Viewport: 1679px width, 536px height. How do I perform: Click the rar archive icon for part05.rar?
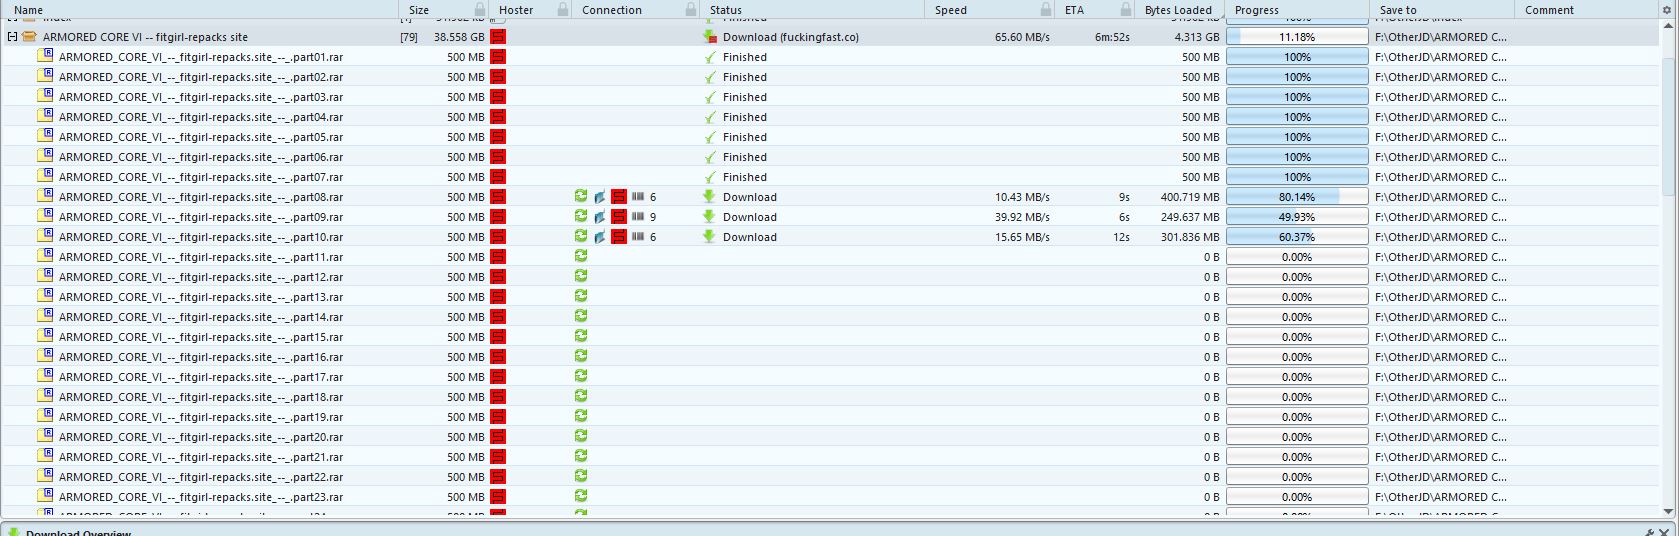click(x=45, y=137)
